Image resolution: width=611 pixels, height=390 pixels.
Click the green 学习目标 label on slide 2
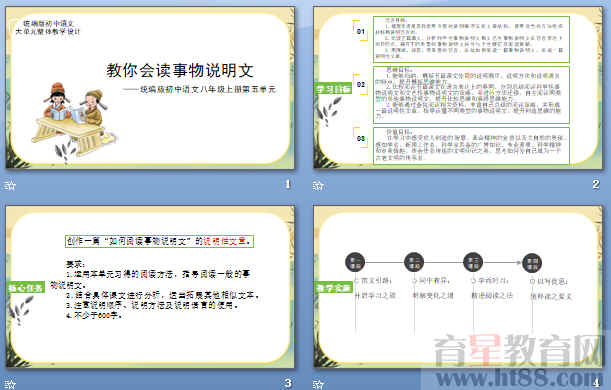tap(333, 89)
